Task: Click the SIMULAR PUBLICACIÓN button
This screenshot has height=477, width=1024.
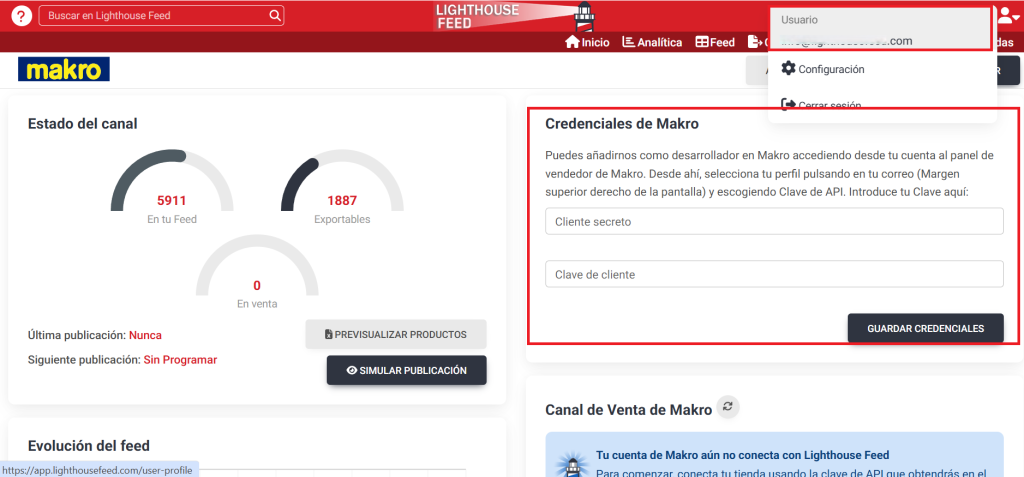Action: tap(407, 370)
